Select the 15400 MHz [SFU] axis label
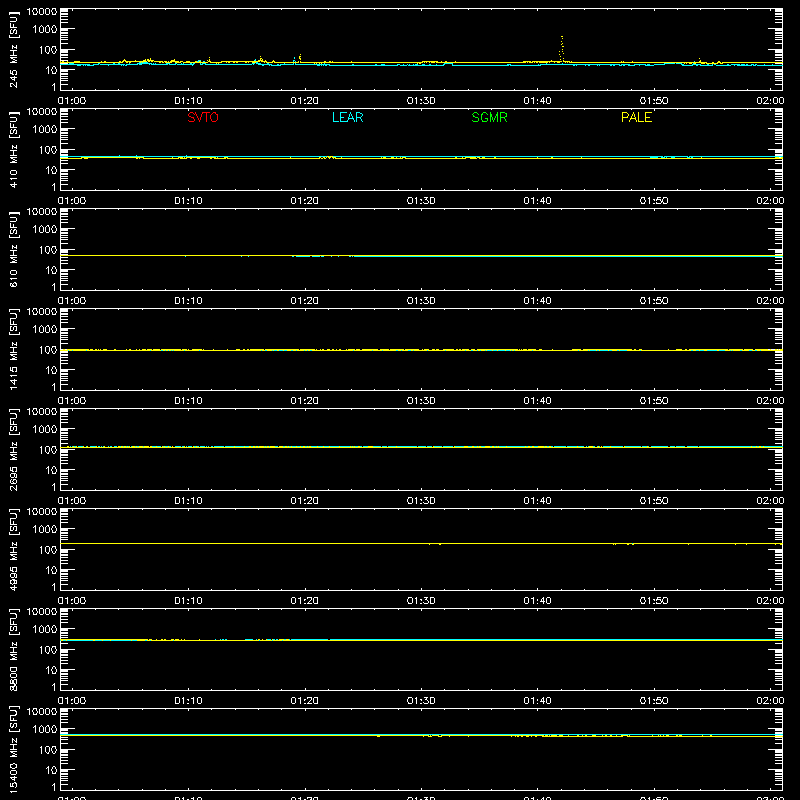The width and height of the screenshot is (800, 800). click(x=13, y=749)
